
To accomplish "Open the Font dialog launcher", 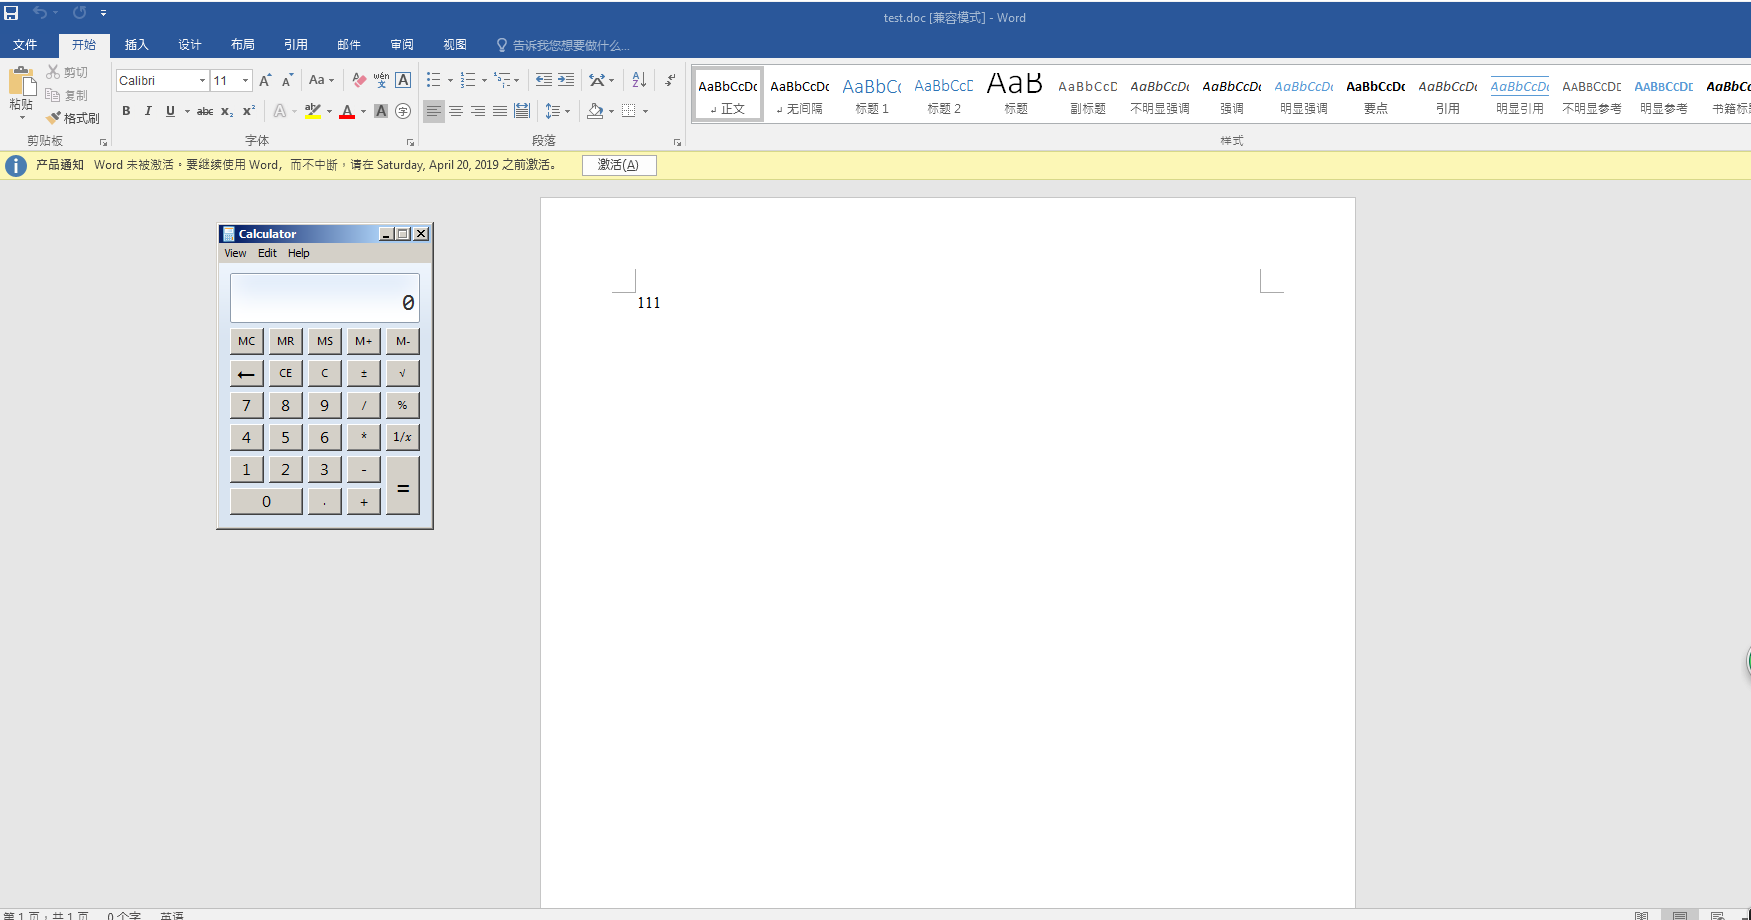I will point(410,142).
